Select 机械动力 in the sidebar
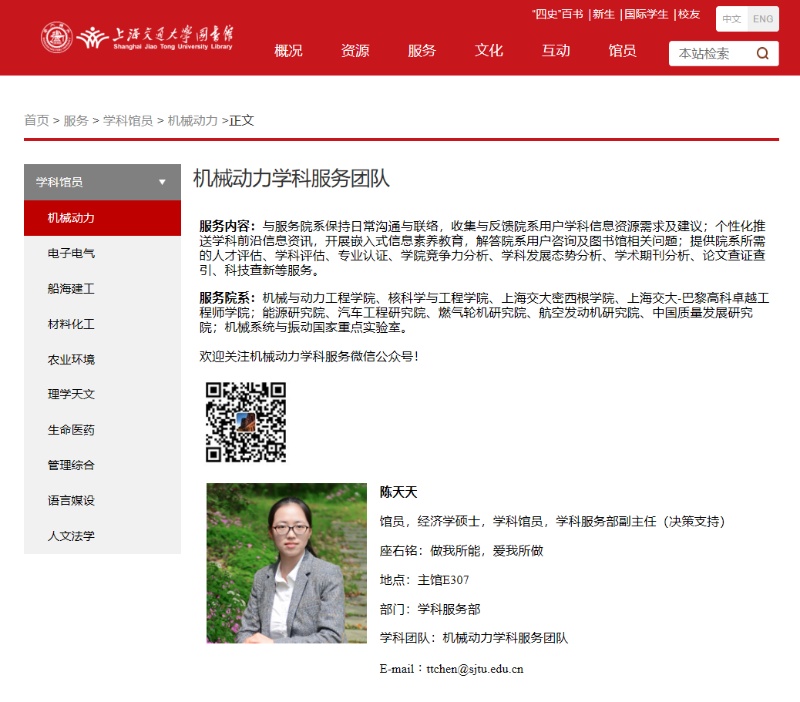 tap(103, 218)
